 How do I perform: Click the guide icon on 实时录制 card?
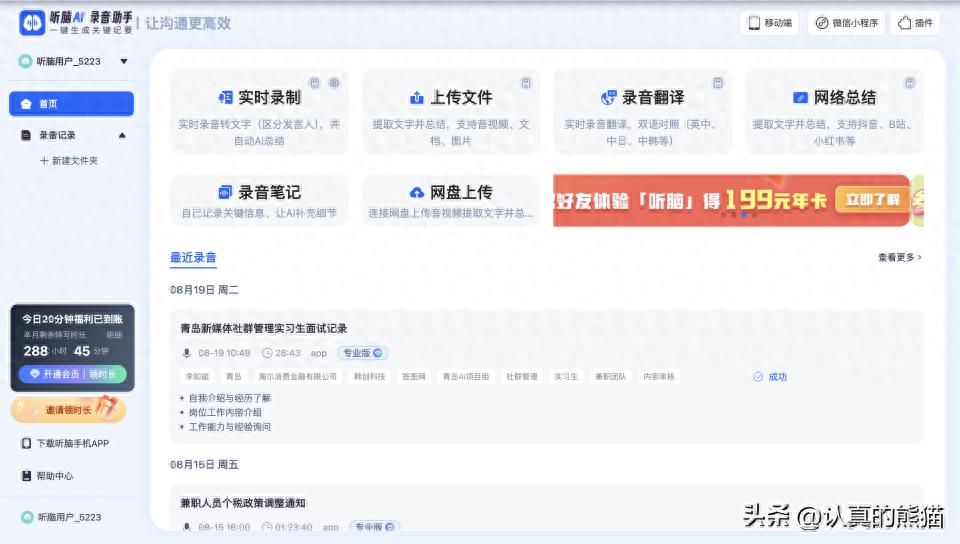(315, 83)
